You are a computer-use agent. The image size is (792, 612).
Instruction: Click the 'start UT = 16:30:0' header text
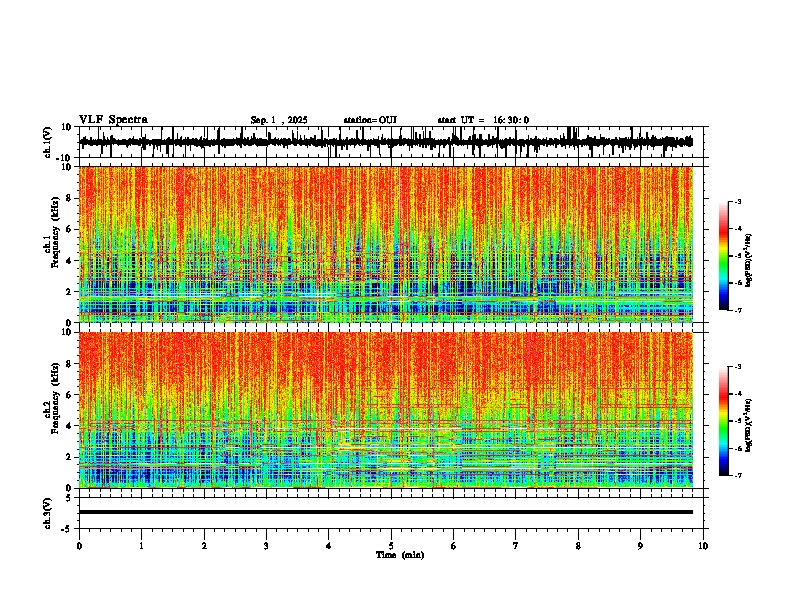(x=483, y=120)
